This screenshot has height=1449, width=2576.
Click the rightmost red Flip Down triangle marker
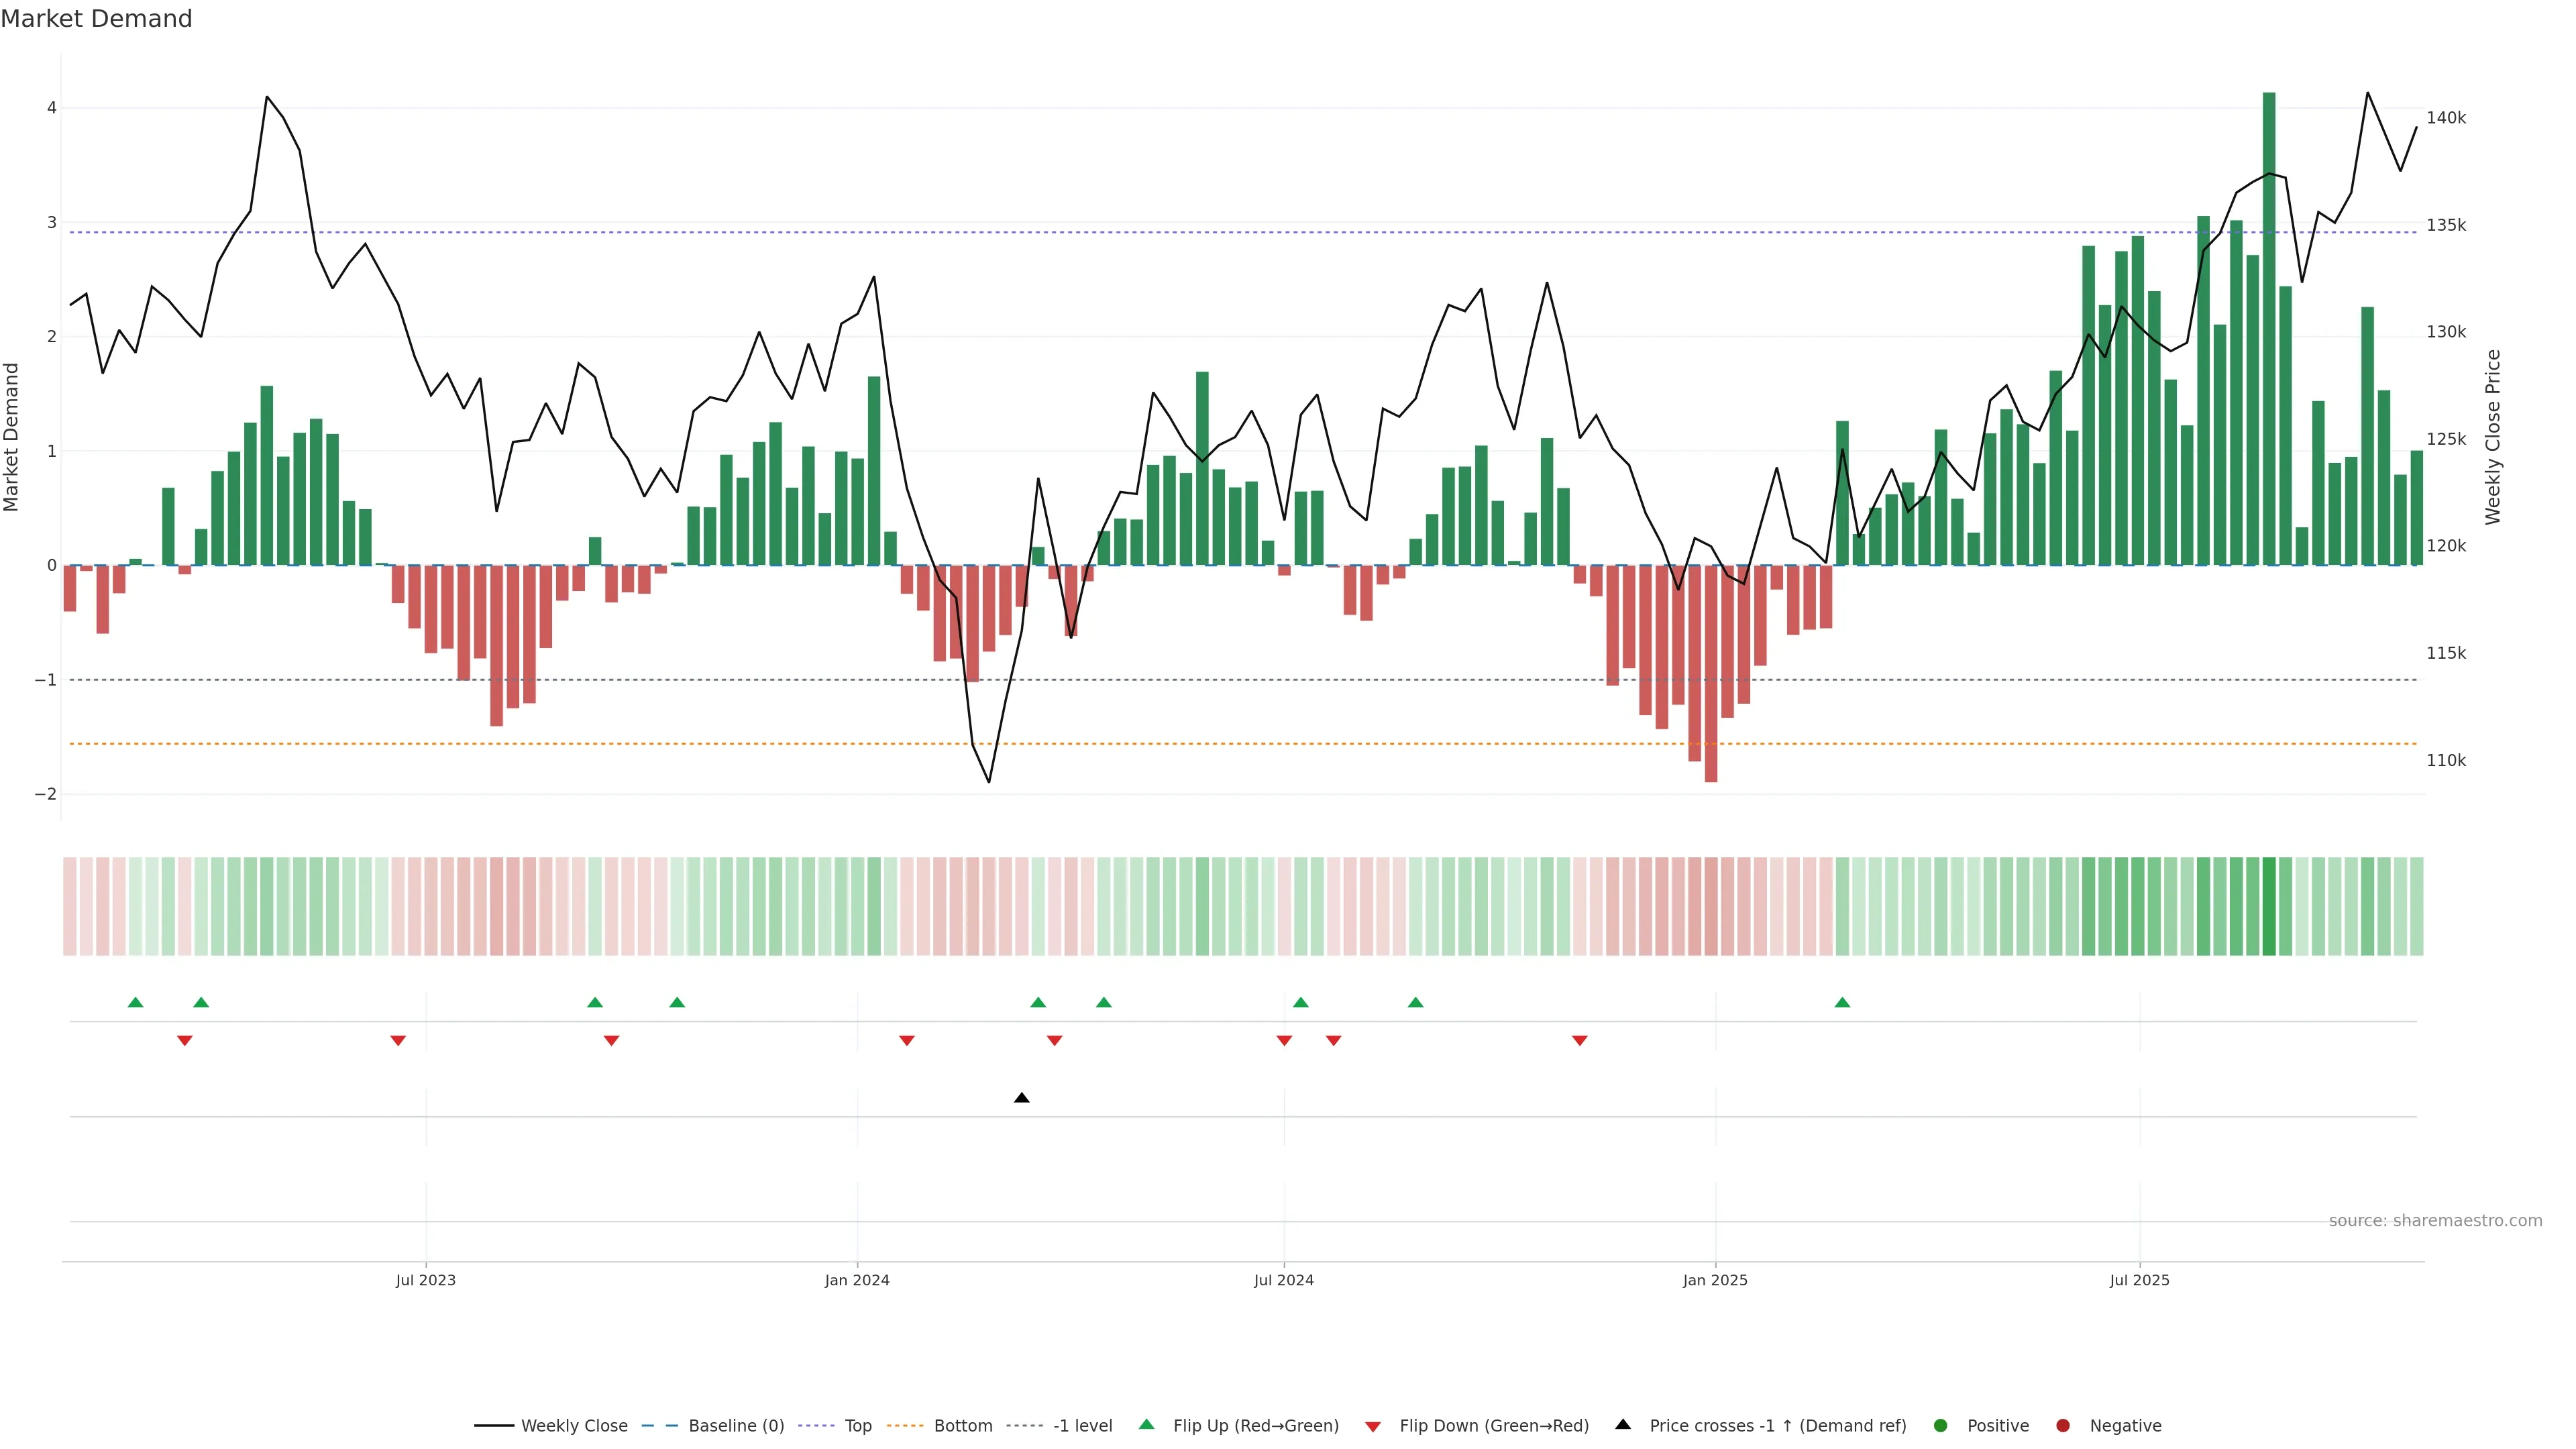(x=1579, y=1041)
